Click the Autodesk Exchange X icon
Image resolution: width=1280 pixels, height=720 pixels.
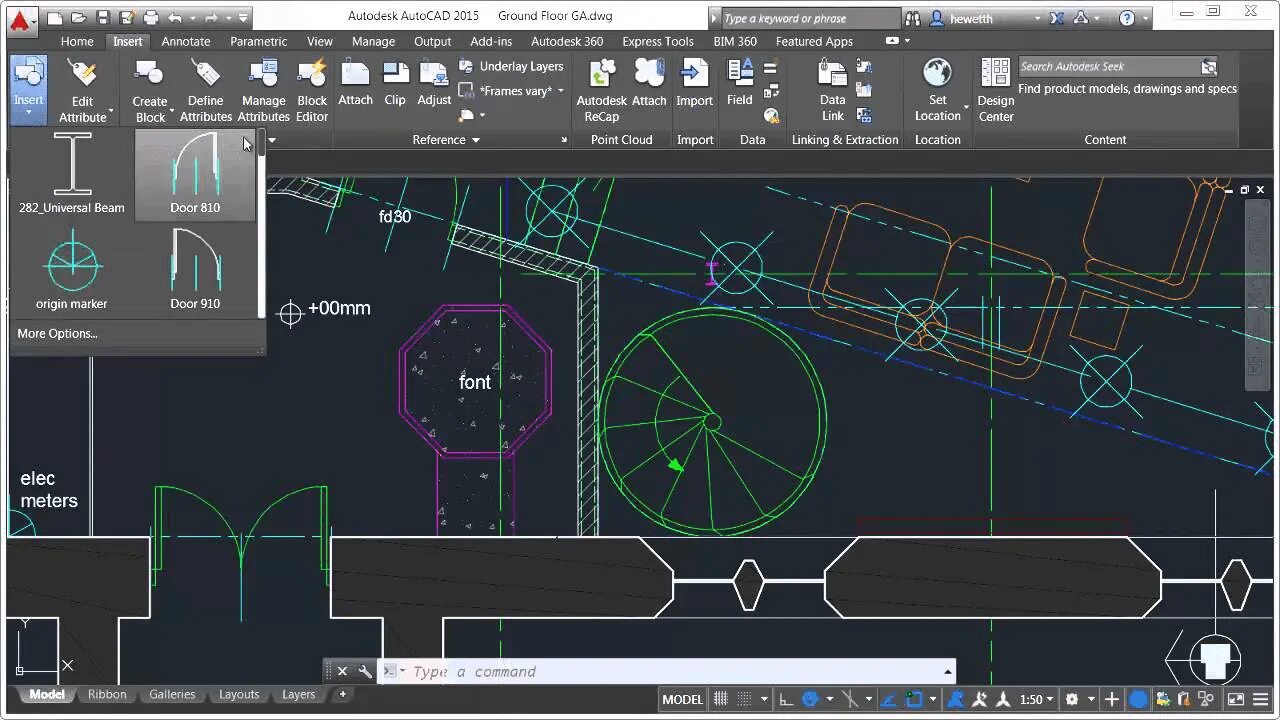coord(1058,18)
